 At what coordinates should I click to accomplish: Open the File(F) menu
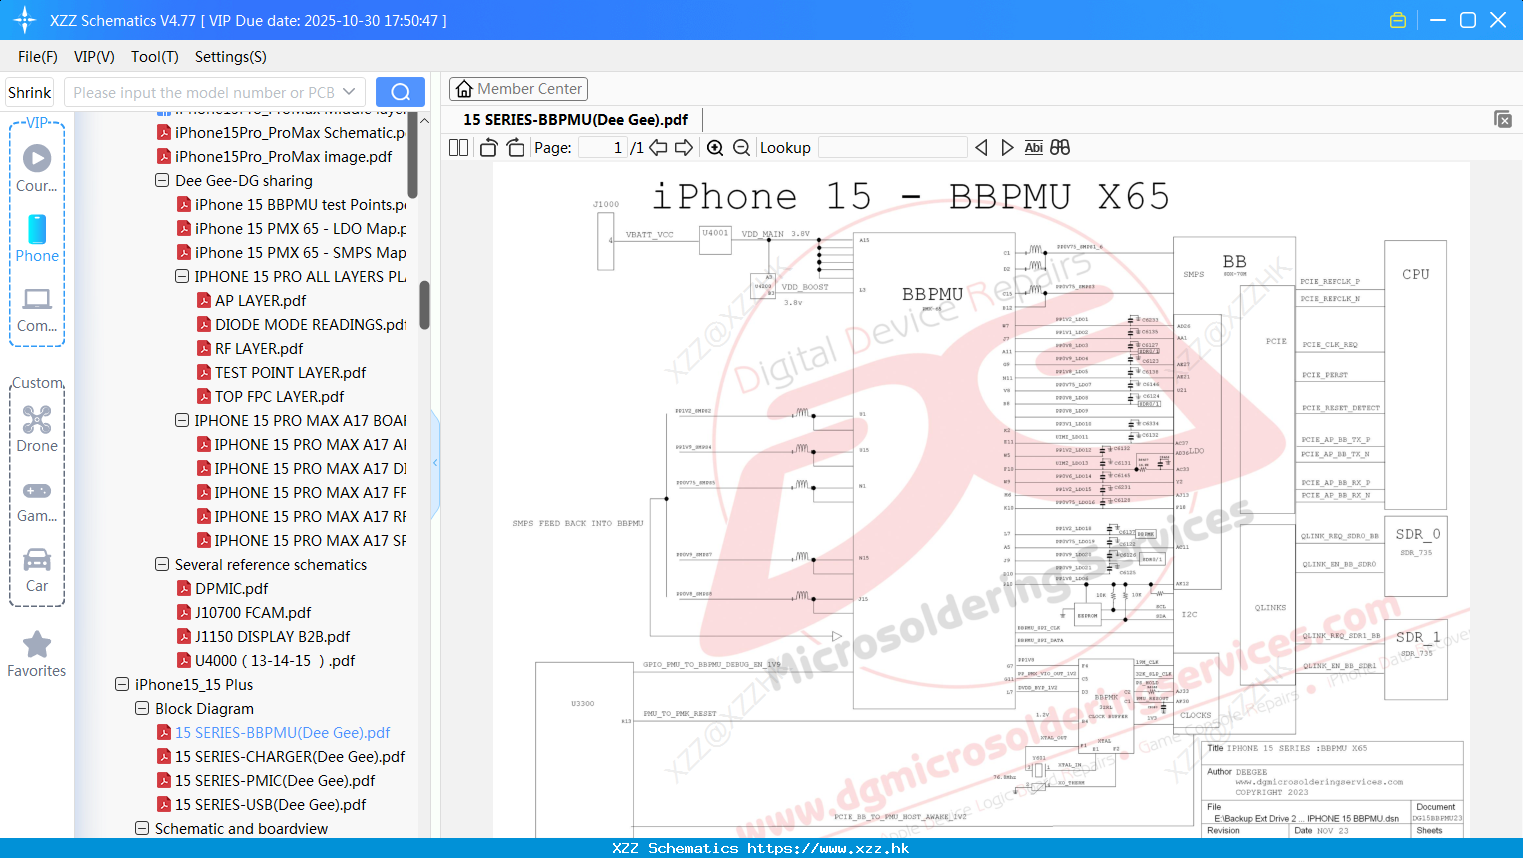point(38,57)
